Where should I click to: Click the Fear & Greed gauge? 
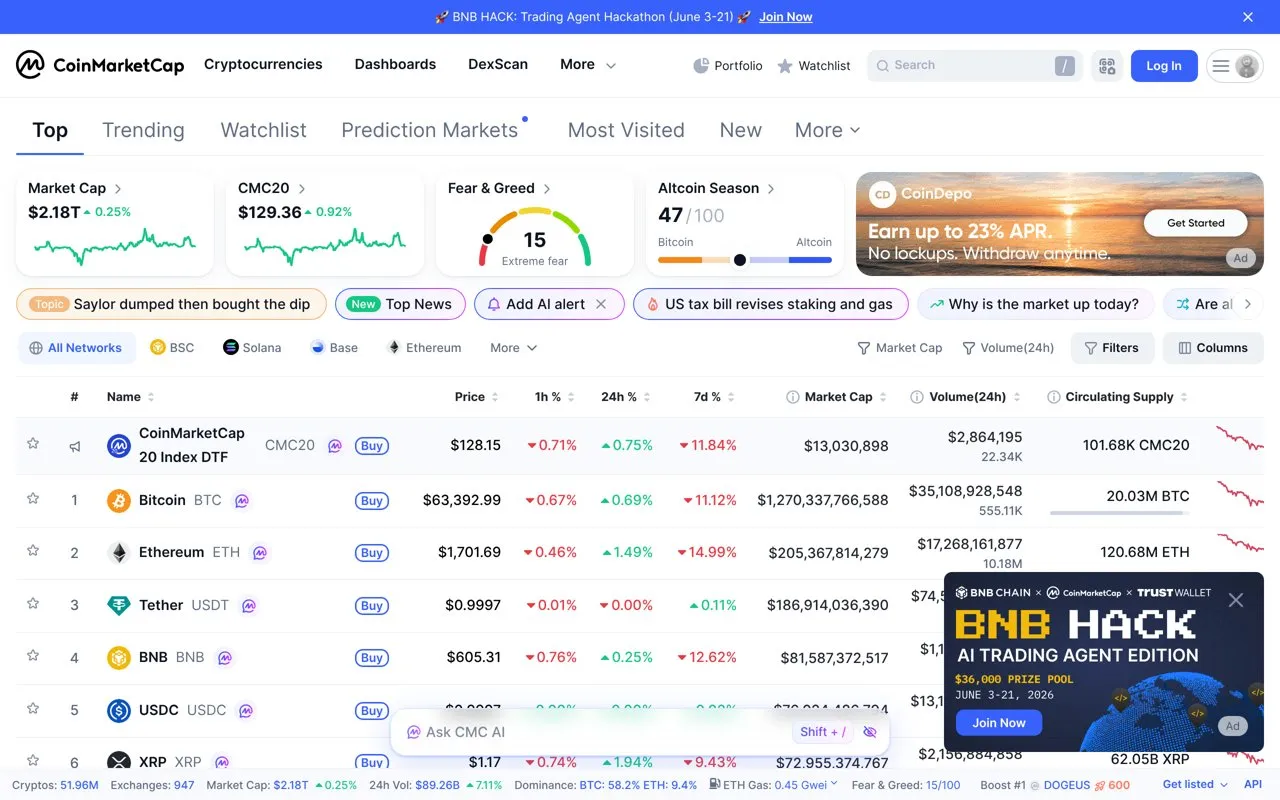[x=535, y=237]
